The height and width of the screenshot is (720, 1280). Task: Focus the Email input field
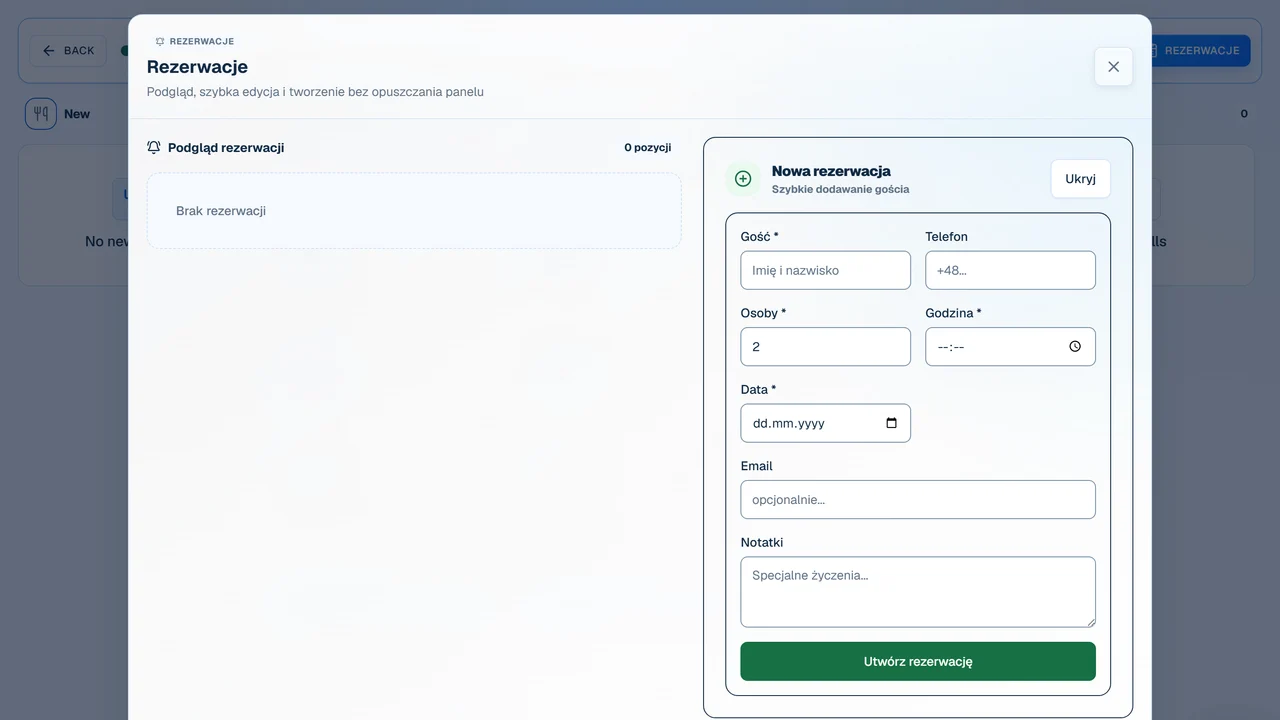(x=918, y=500)
